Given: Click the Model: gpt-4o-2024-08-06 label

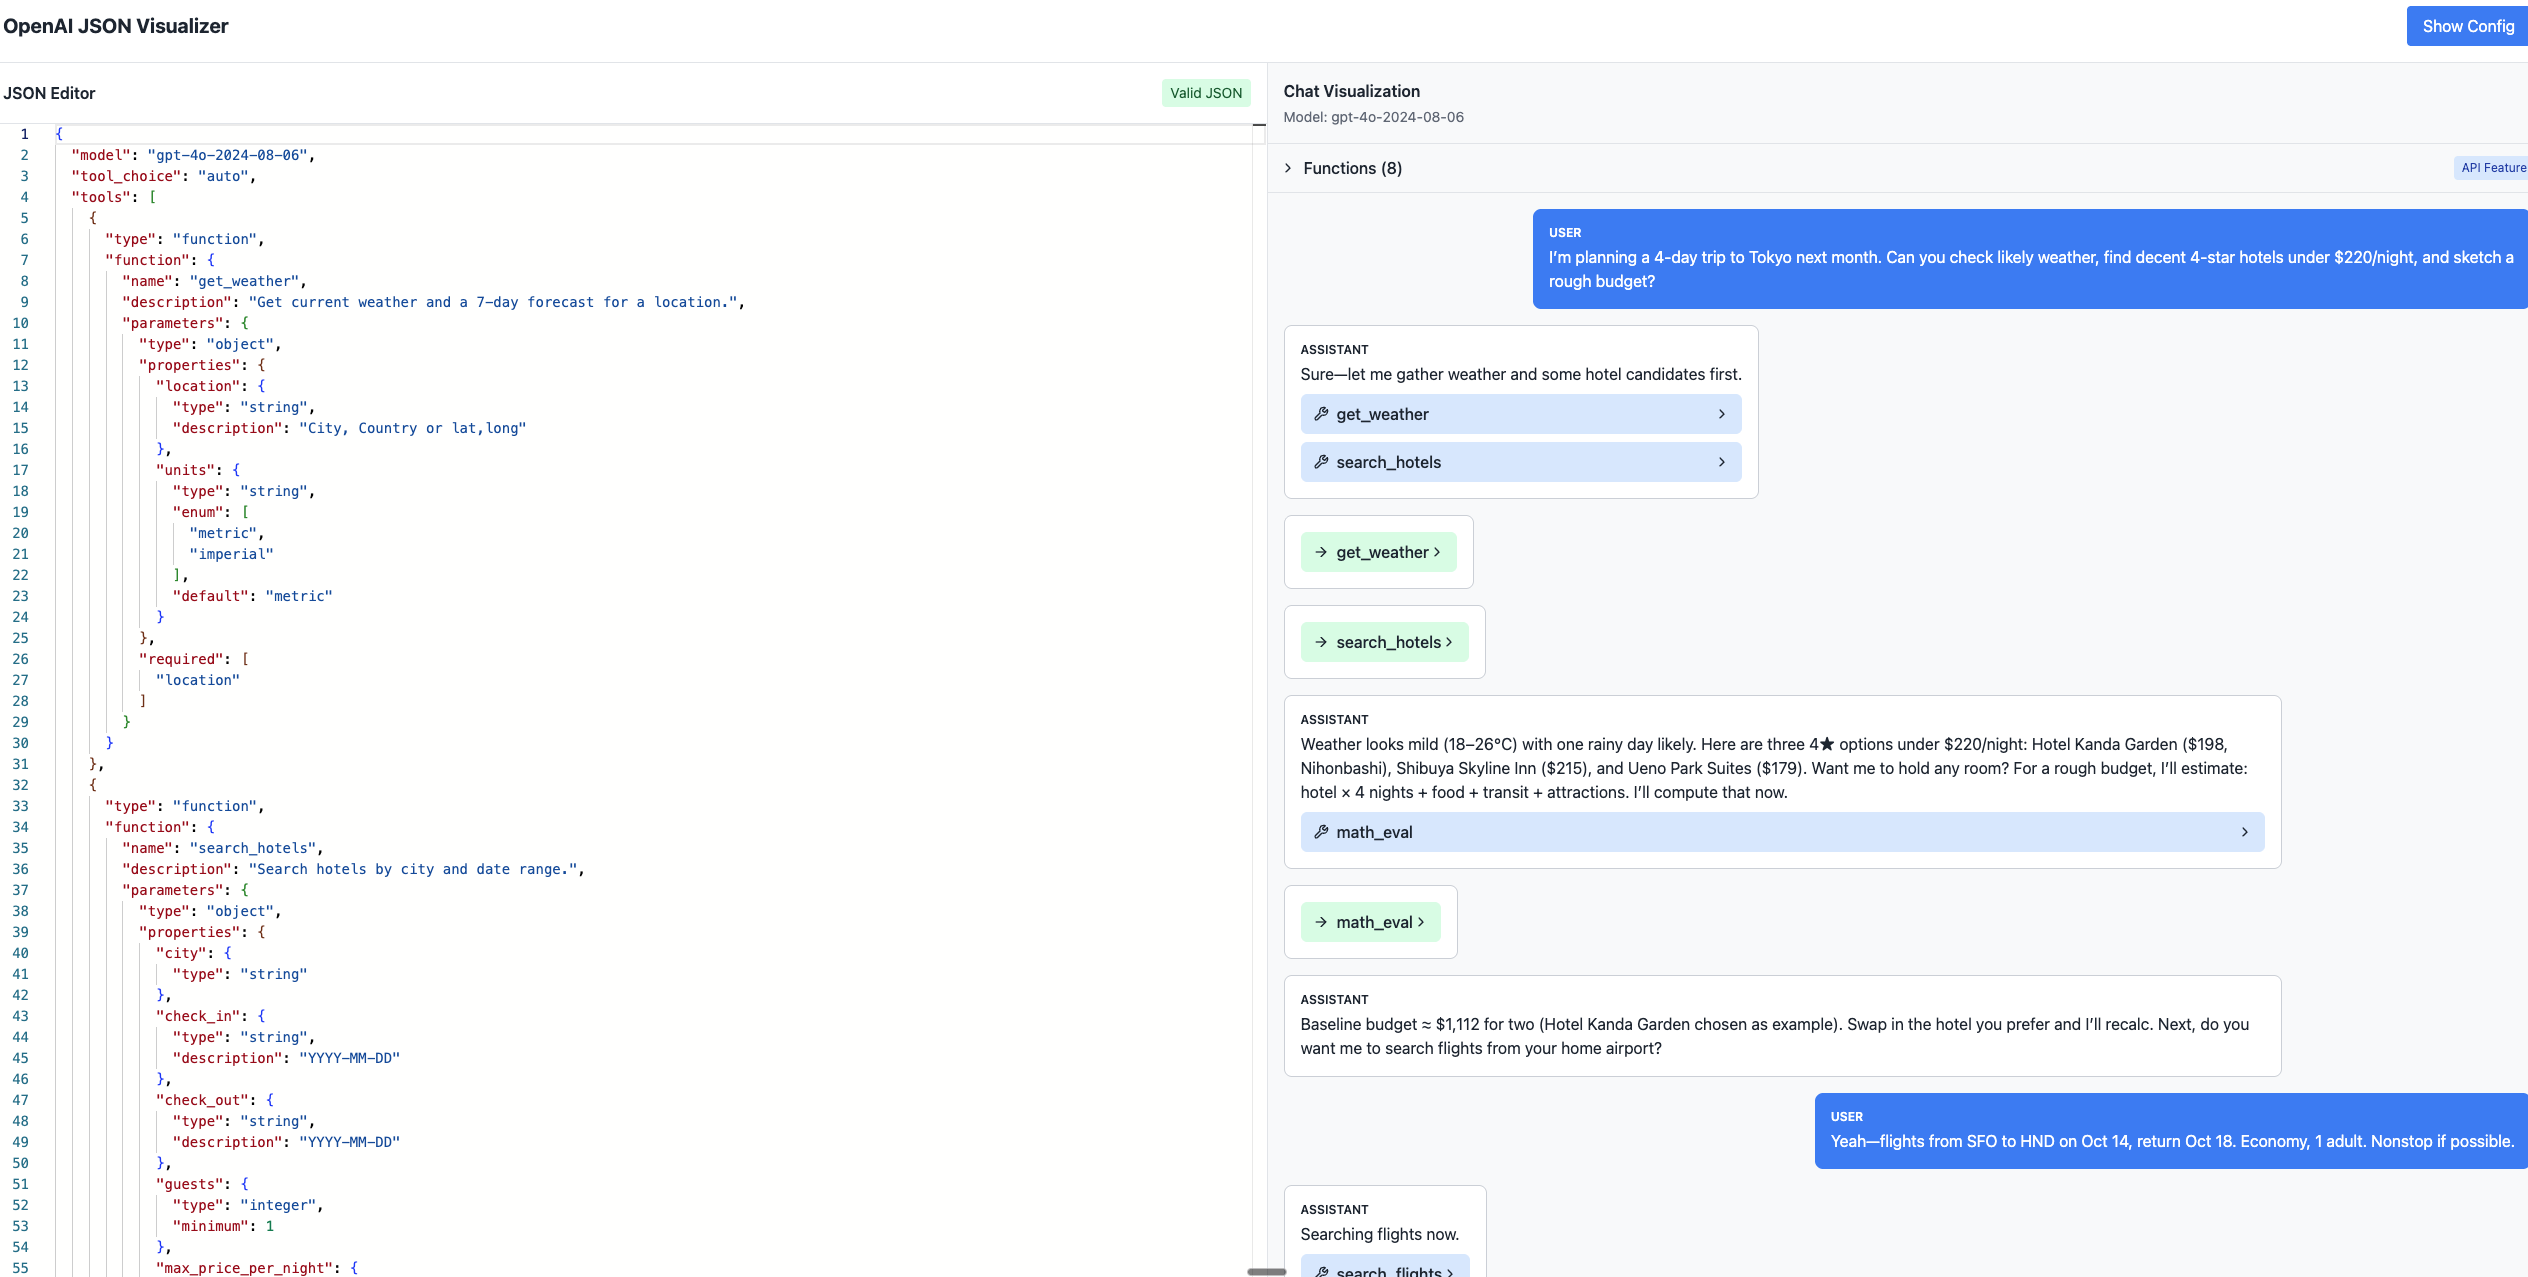Looking at the screenshot, I should point(1374,117).
